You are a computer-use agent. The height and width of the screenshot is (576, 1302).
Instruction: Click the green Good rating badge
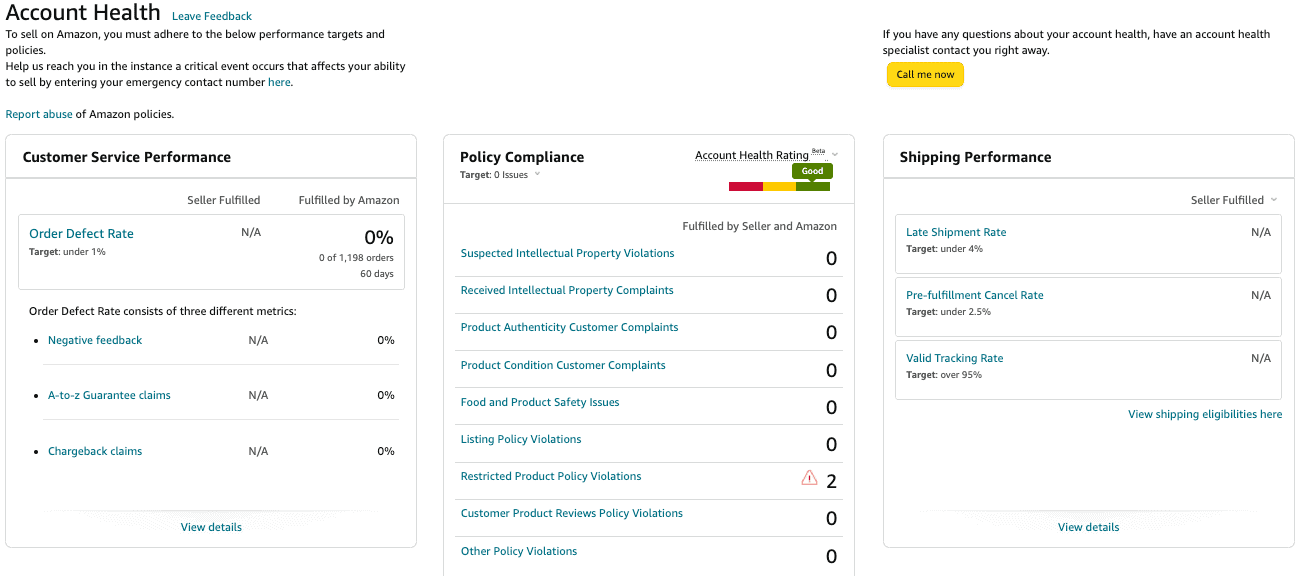tap(812, 171)
